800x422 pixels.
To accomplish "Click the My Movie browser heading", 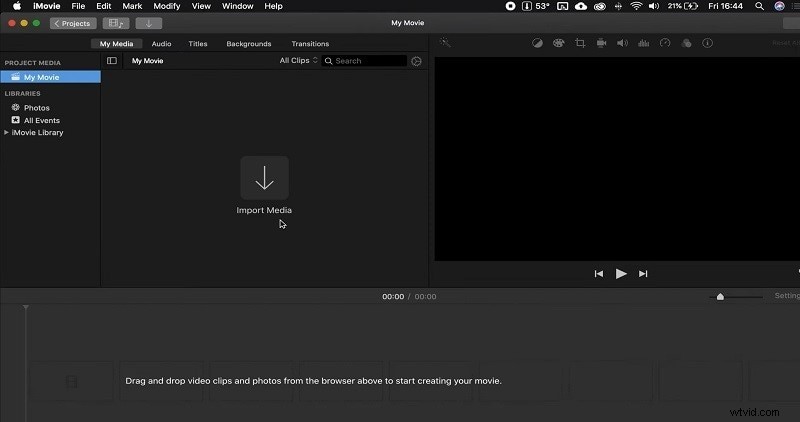I will tap(147, 61).
